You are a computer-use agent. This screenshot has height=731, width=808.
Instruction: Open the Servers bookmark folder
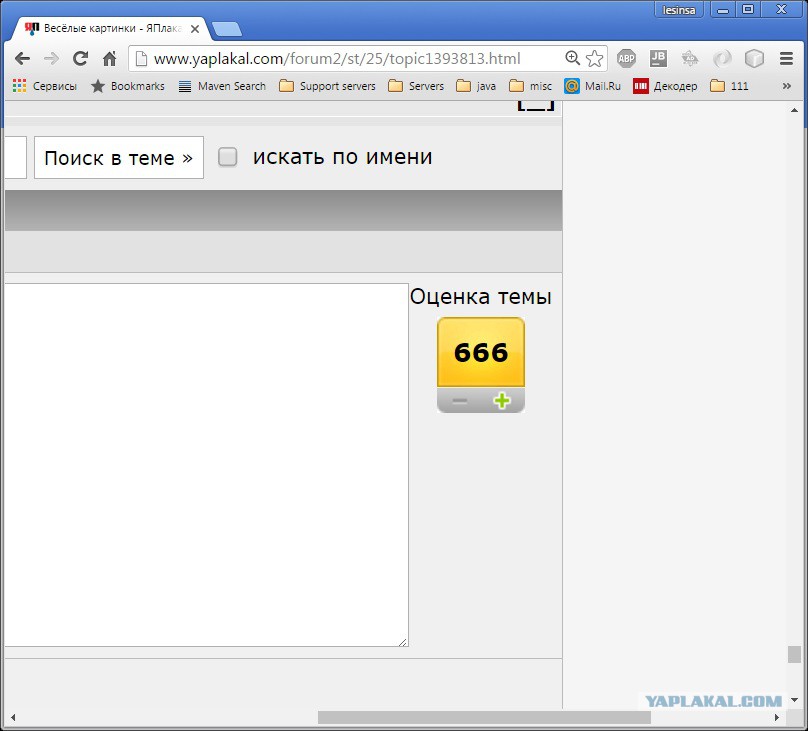tap(416, 86)
